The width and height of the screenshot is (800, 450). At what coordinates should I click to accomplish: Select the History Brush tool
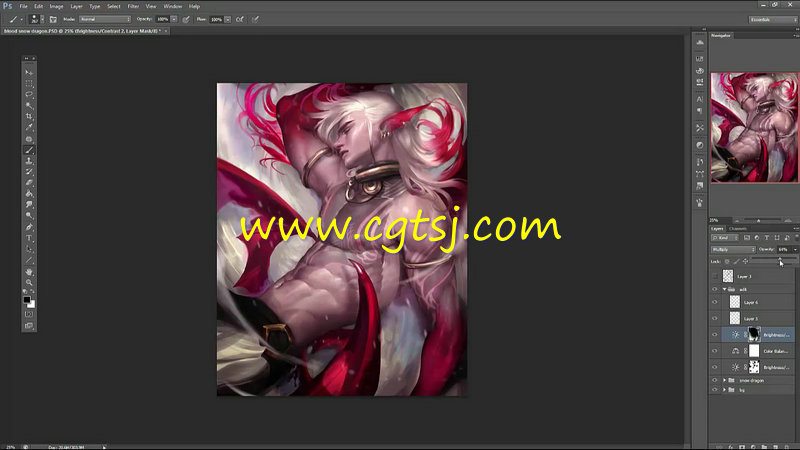(29, 172)
